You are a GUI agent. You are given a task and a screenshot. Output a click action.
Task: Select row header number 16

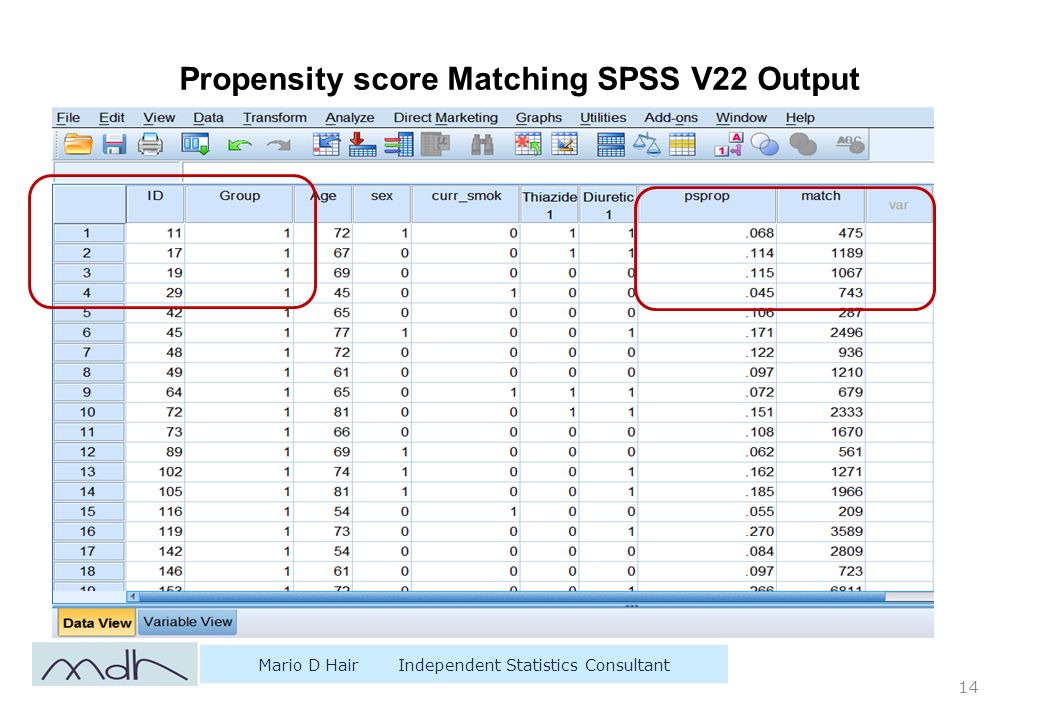click(88, 531)
